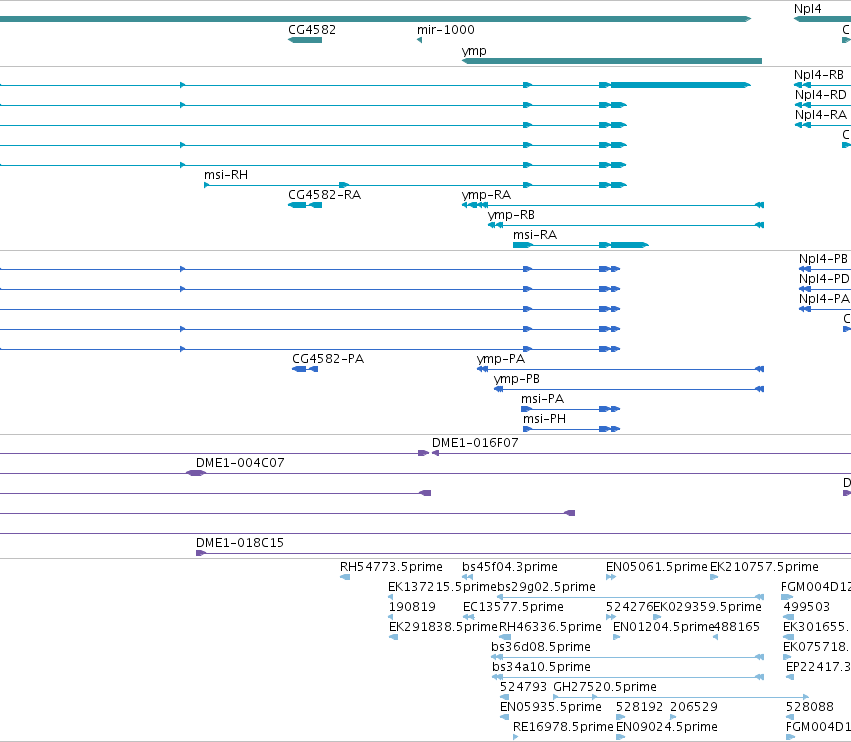Open the bs34a10.5prime EST label
Viewport: 851px width, 742px height.
point(541,668)
